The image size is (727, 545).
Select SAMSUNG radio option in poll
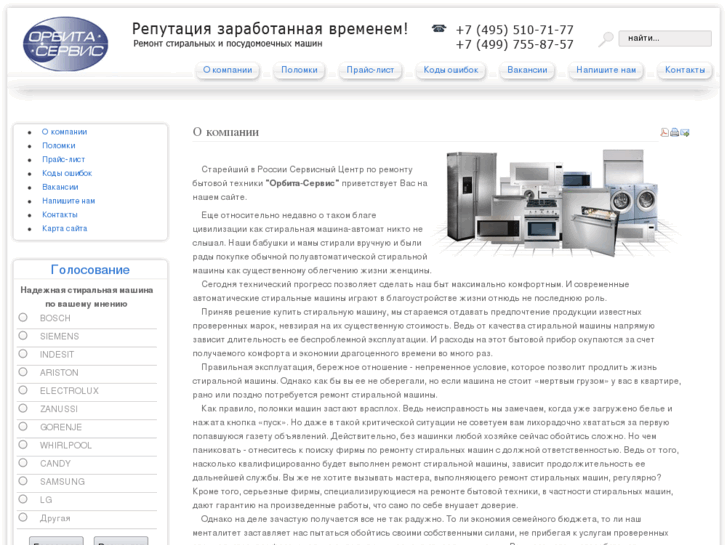(x=23, y=481)
